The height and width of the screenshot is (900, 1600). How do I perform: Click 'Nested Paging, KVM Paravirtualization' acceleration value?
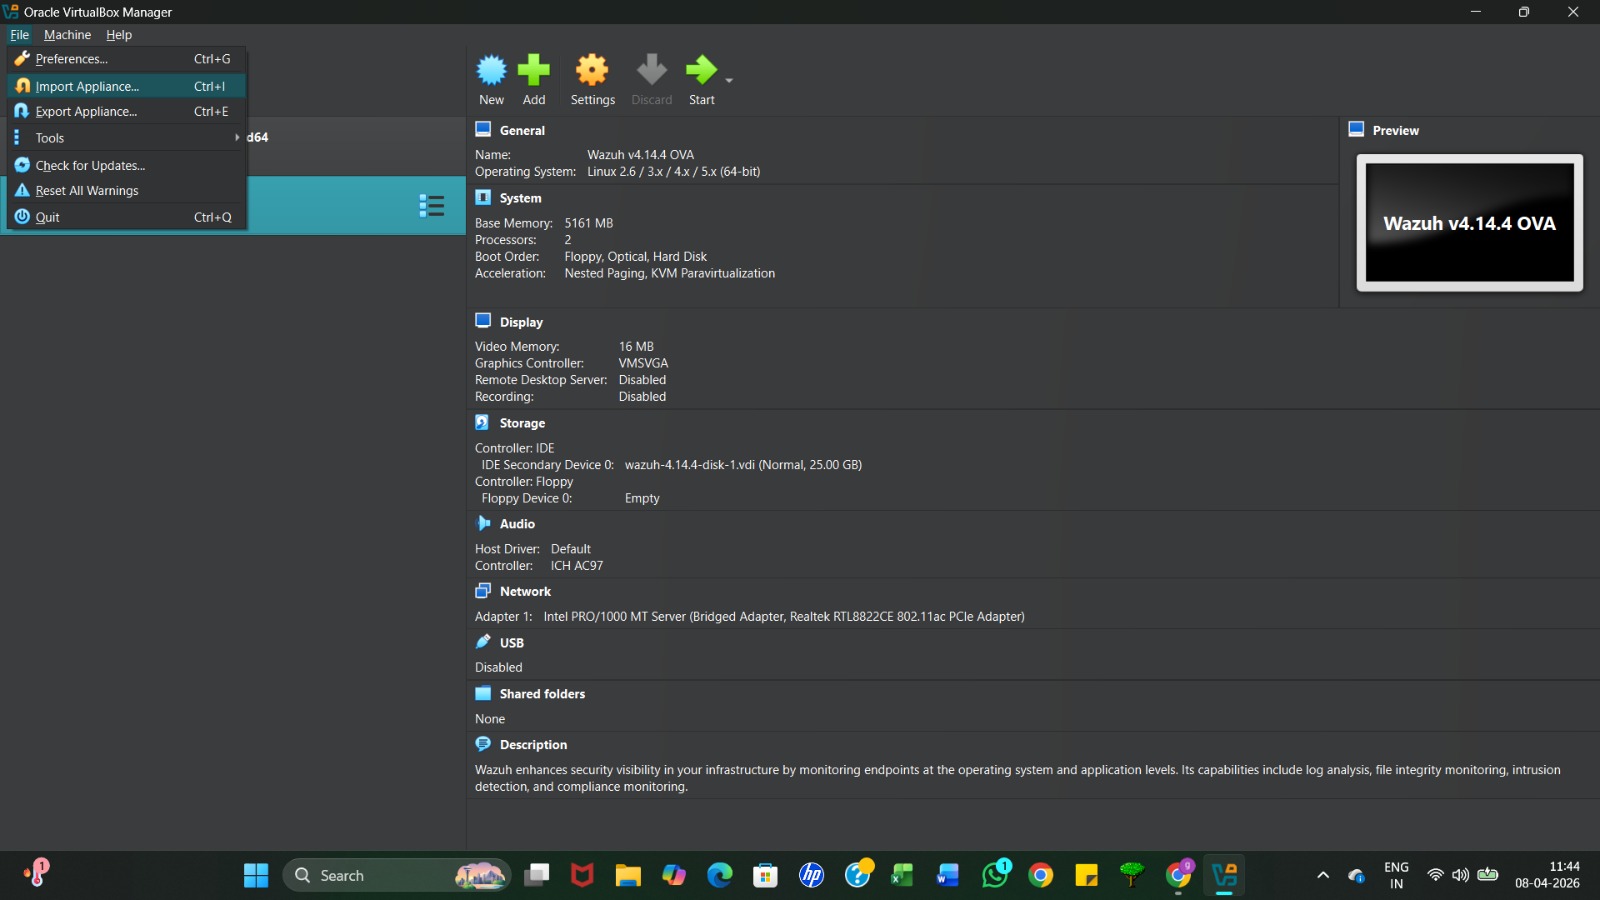click(669, 273)
